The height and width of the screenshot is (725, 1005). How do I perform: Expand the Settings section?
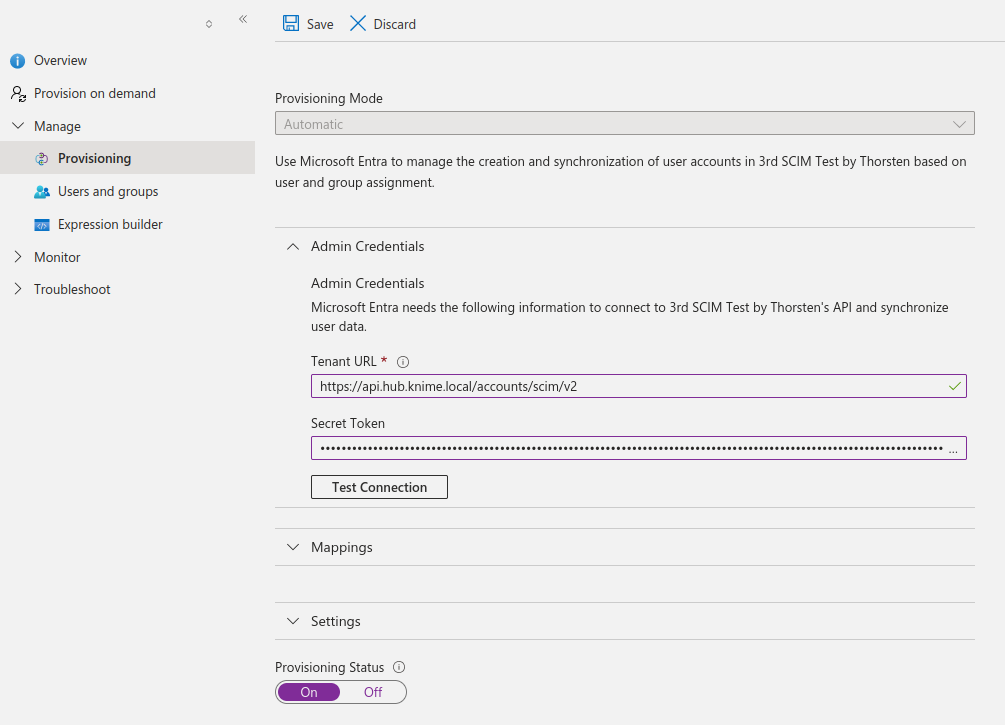[x=293, y=622]
